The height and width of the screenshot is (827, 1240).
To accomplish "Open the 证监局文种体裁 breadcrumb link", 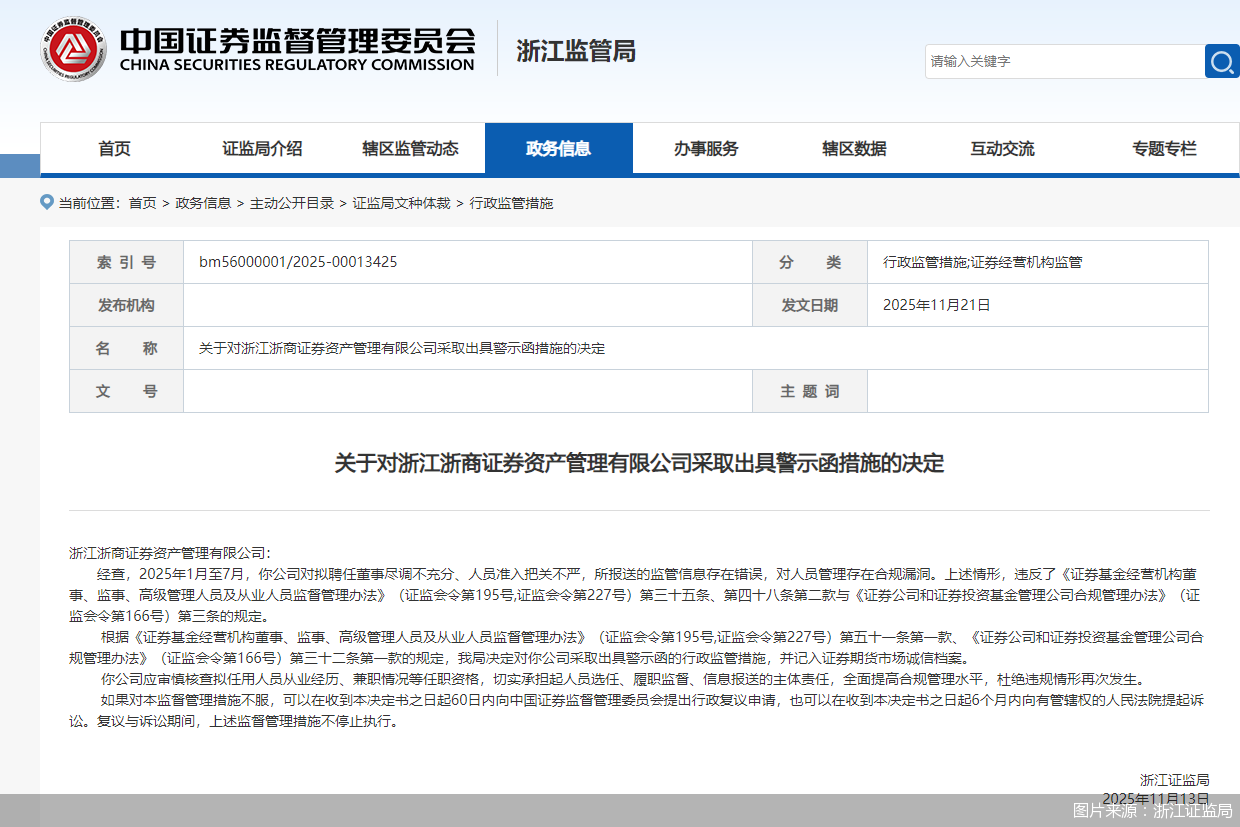I will [401, 202].
